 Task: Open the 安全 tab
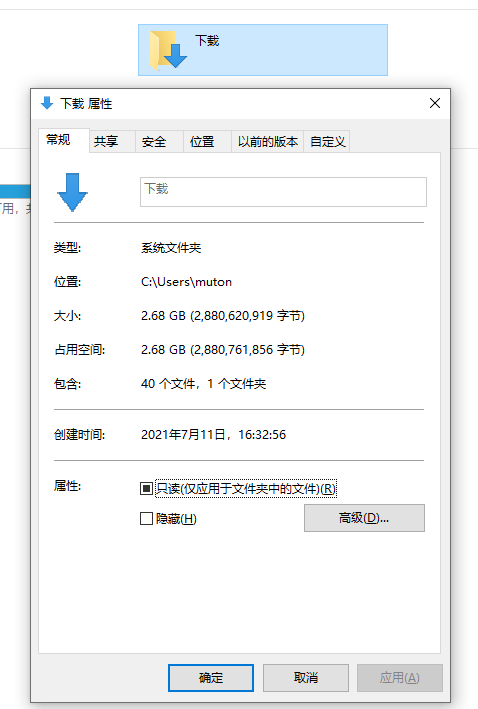159,142
